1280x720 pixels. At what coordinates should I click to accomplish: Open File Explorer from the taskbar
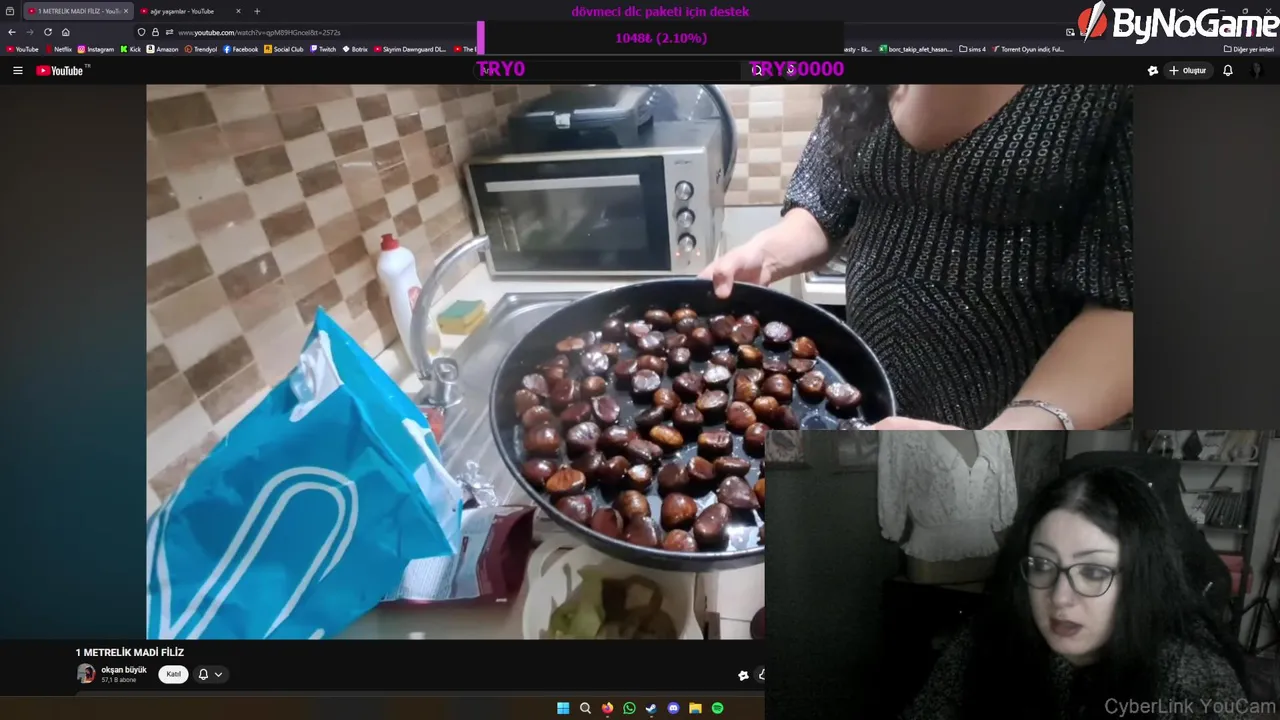(695, 708)
